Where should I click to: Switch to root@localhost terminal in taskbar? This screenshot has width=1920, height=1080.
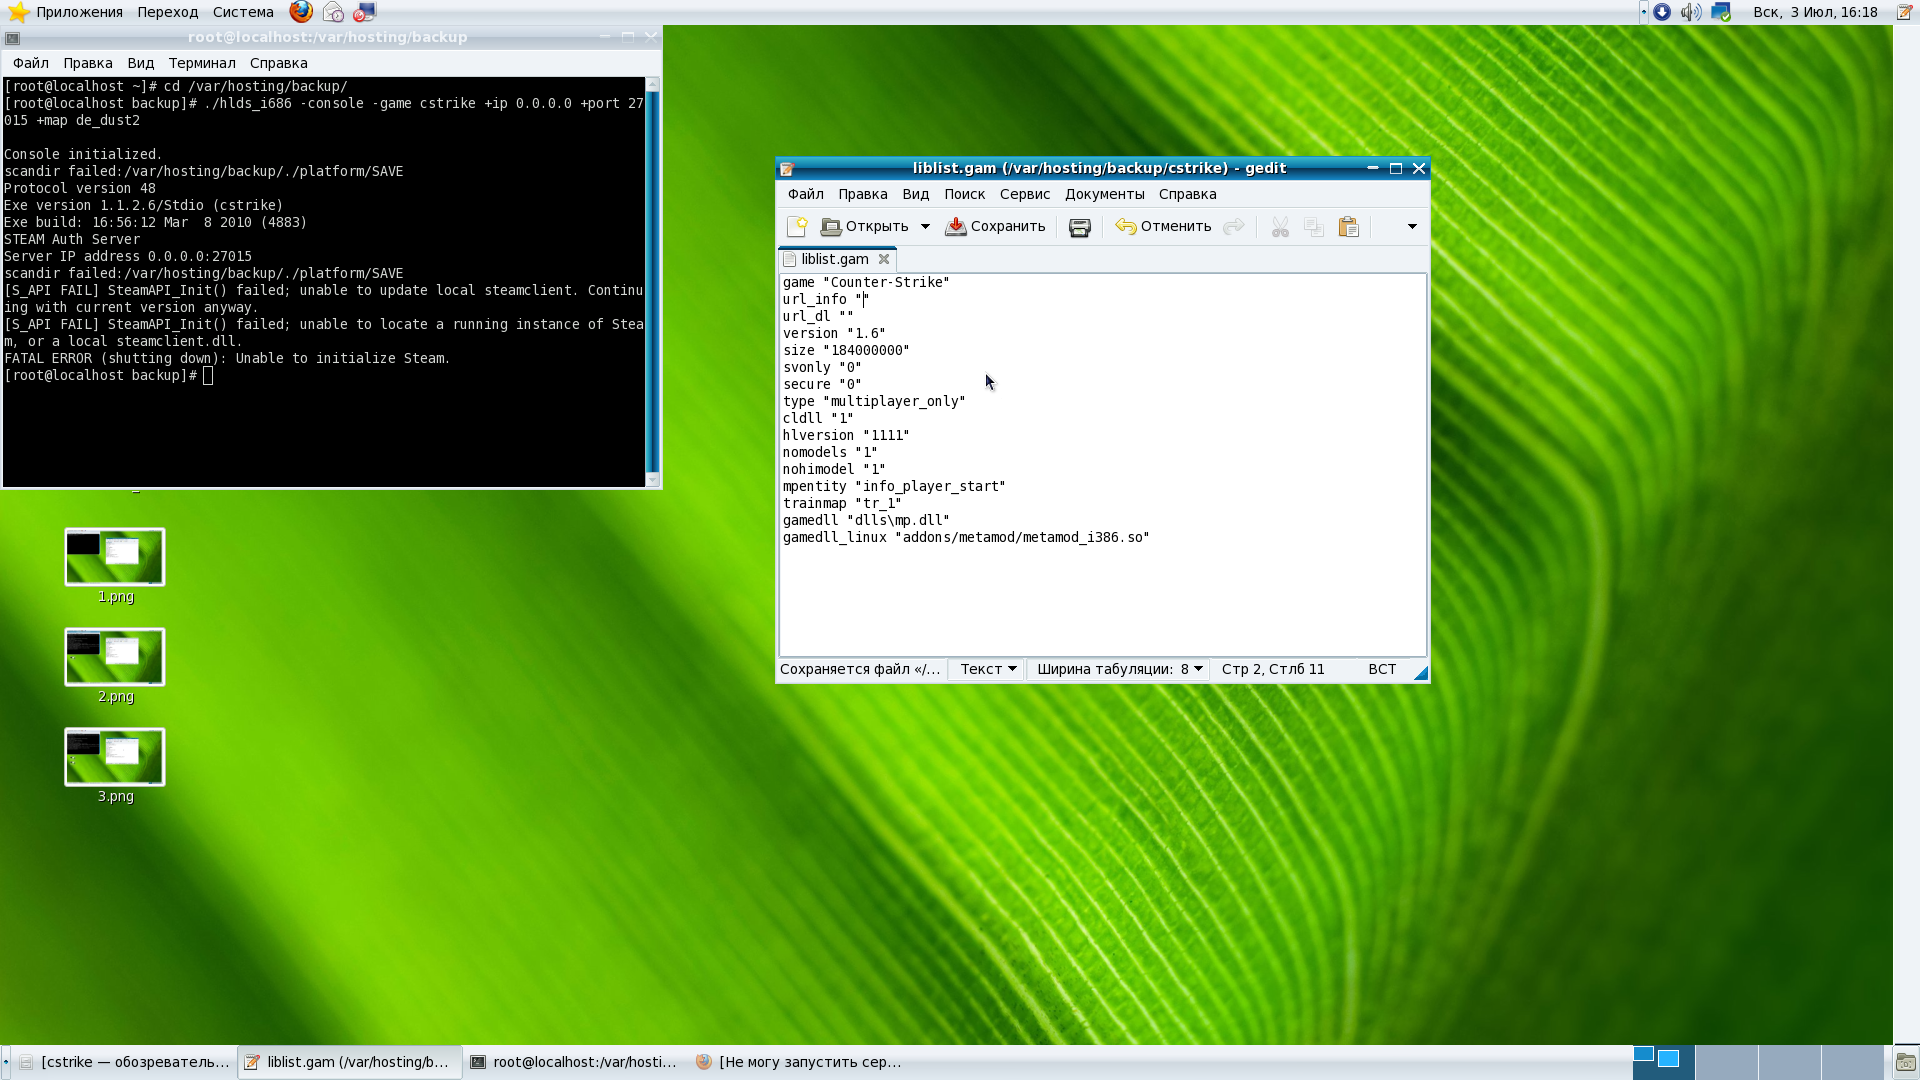click(575, 1062)
